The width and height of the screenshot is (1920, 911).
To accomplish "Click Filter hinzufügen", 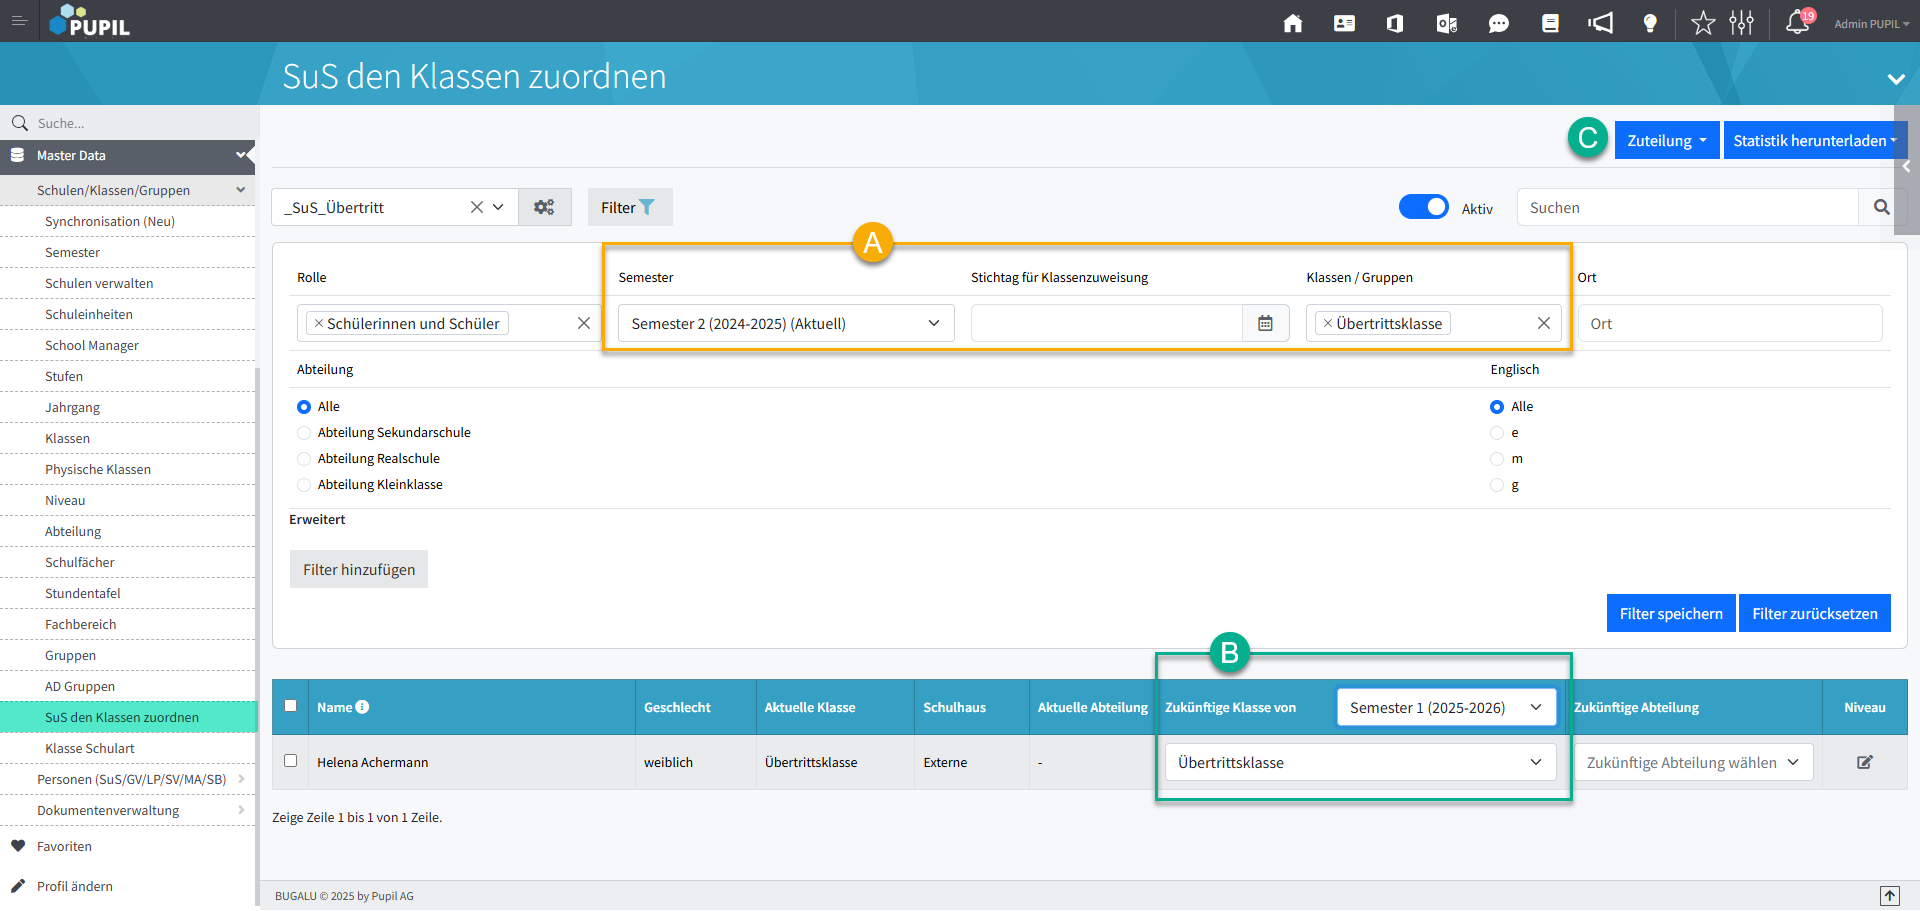I will click(x=359, y=569).
